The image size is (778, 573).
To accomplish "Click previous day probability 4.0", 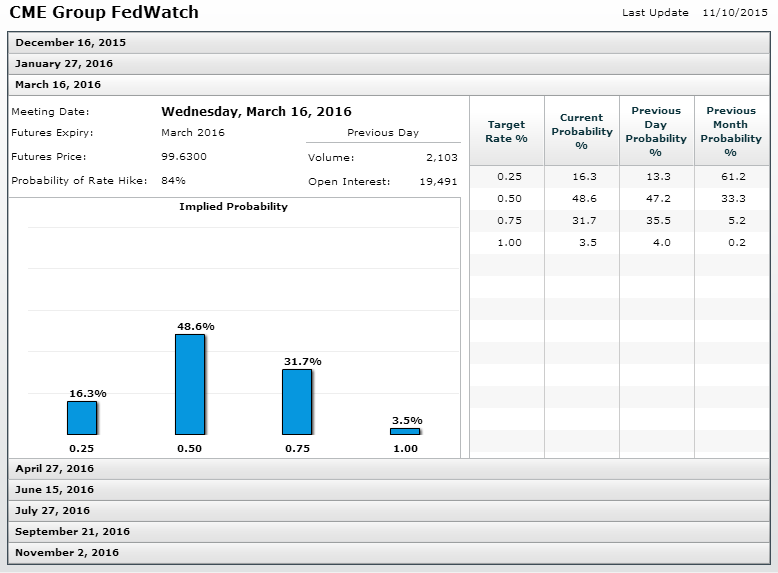I will pos(662,243).
